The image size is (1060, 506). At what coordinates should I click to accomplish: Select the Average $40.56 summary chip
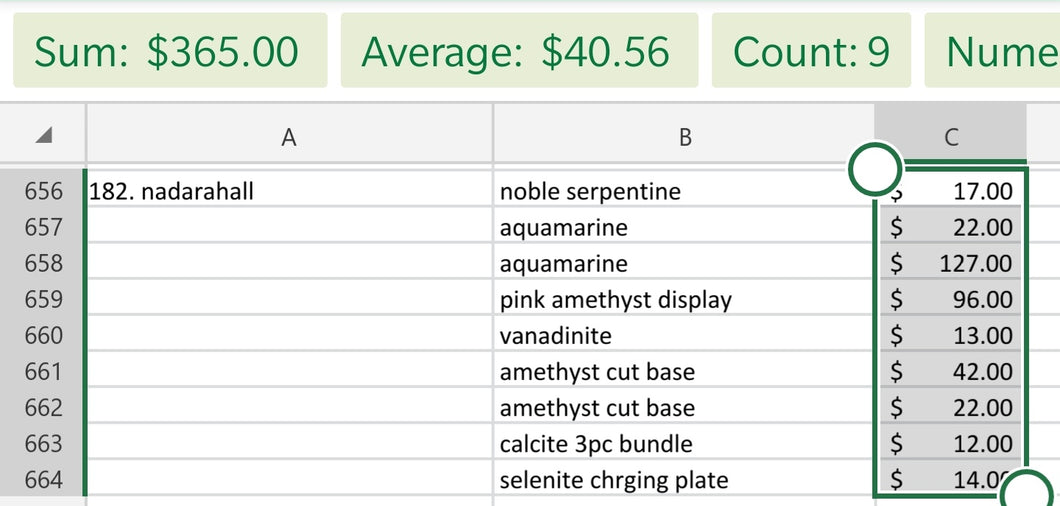pyautogui.click(x=519, y=51)
